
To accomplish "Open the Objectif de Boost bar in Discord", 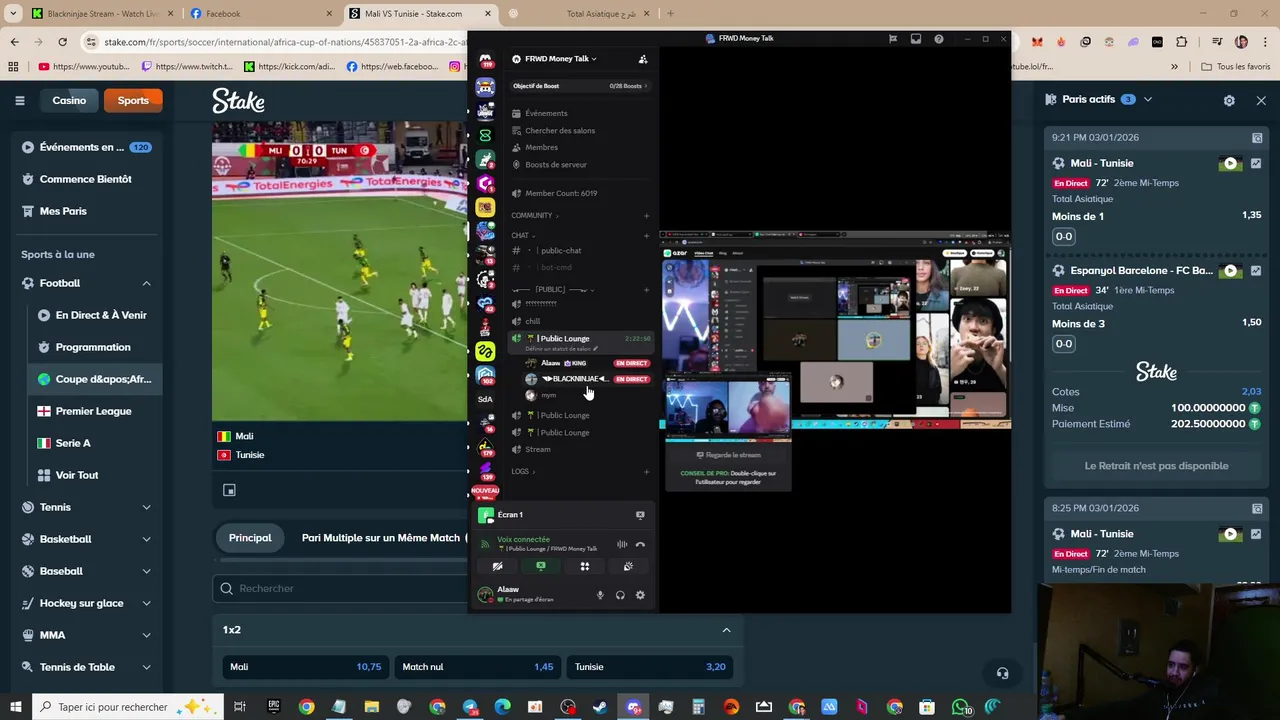I will (x=579, y=86).
